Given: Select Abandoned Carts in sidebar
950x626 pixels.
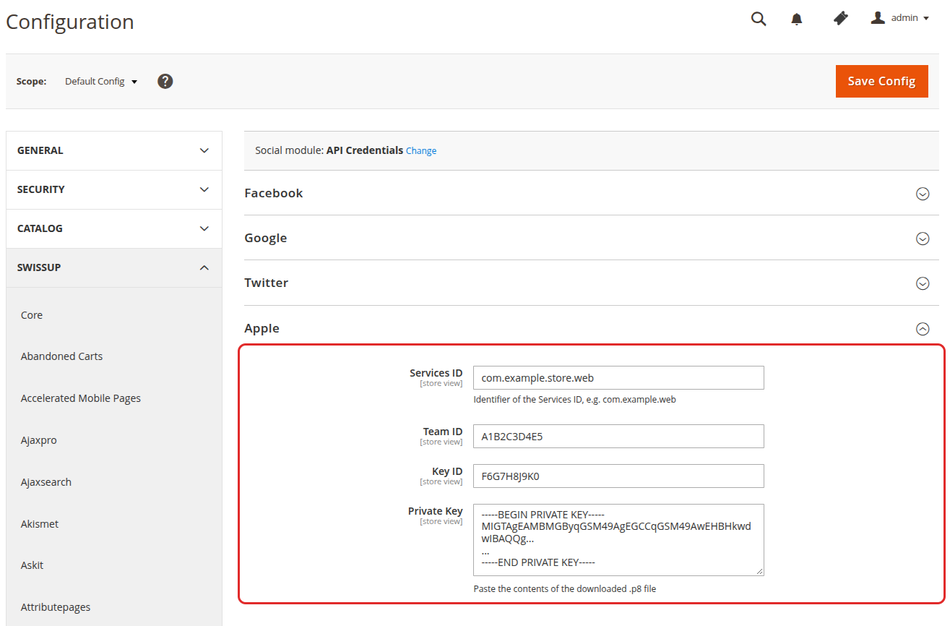Looking at the screenshot, I should 61,356.
